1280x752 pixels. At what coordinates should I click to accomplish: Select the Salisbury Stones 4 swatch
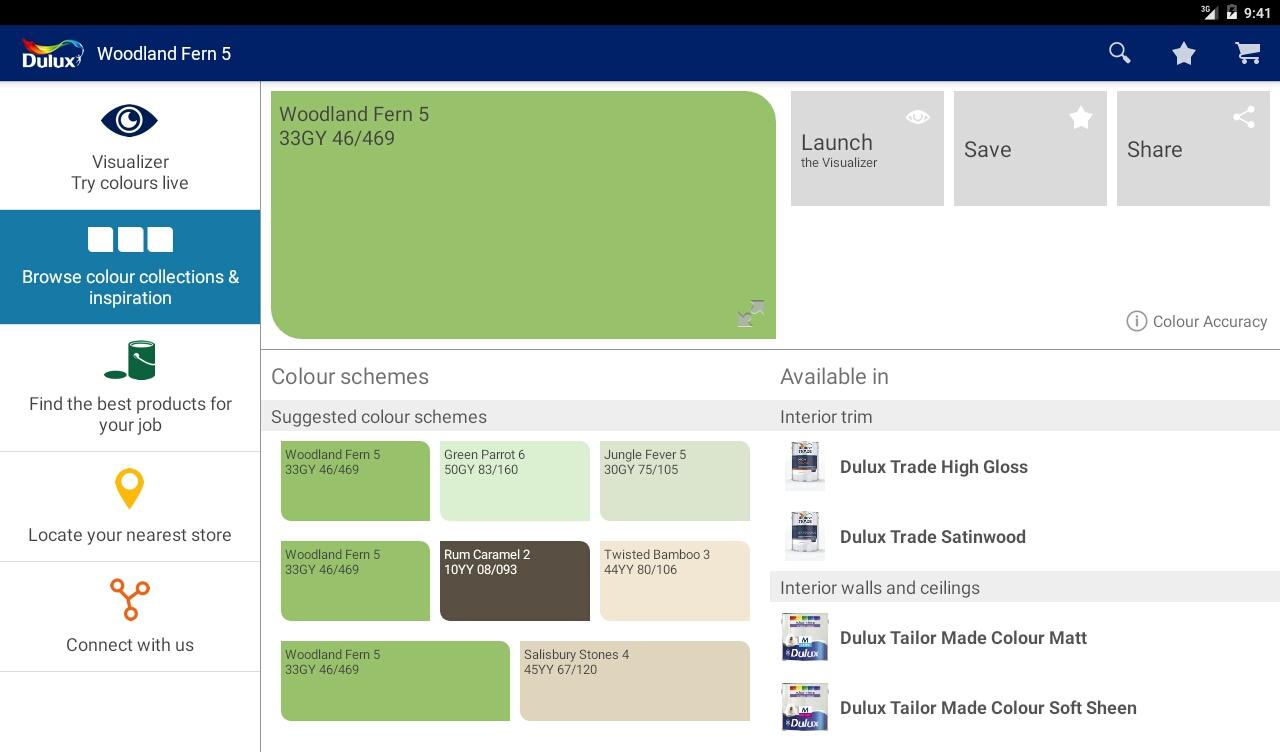pyautogui.click(x=635, y=681)
